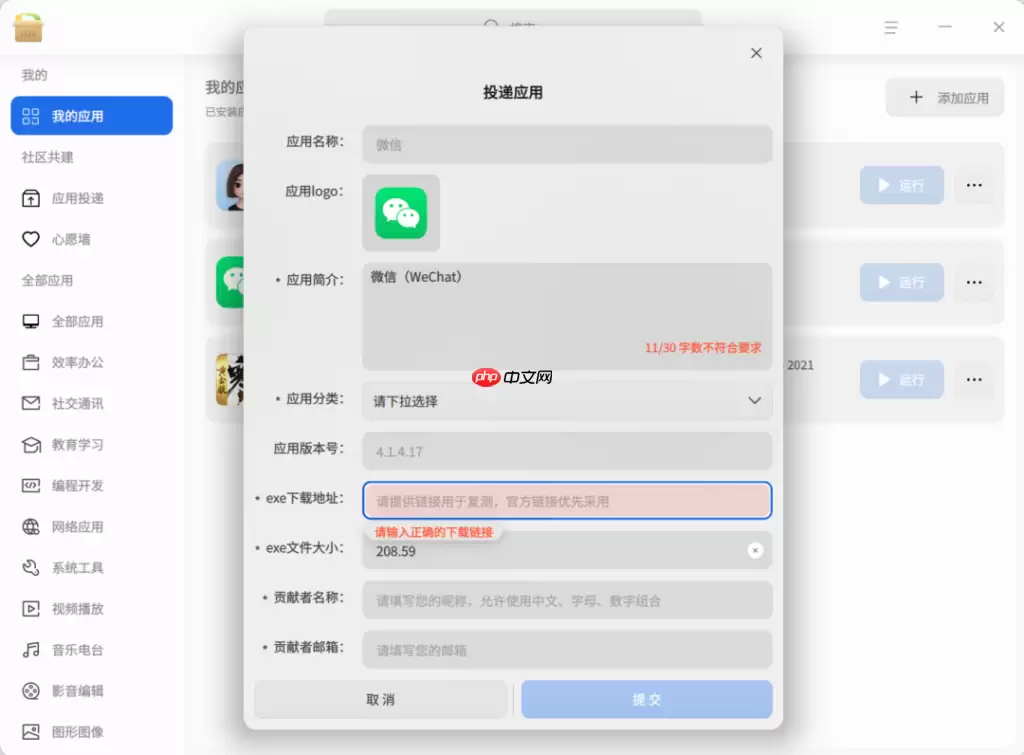The height and width of the screenshot is (755, 1024).
Task: Select the 效率办公 category icon
Action: tap(30, 362)
